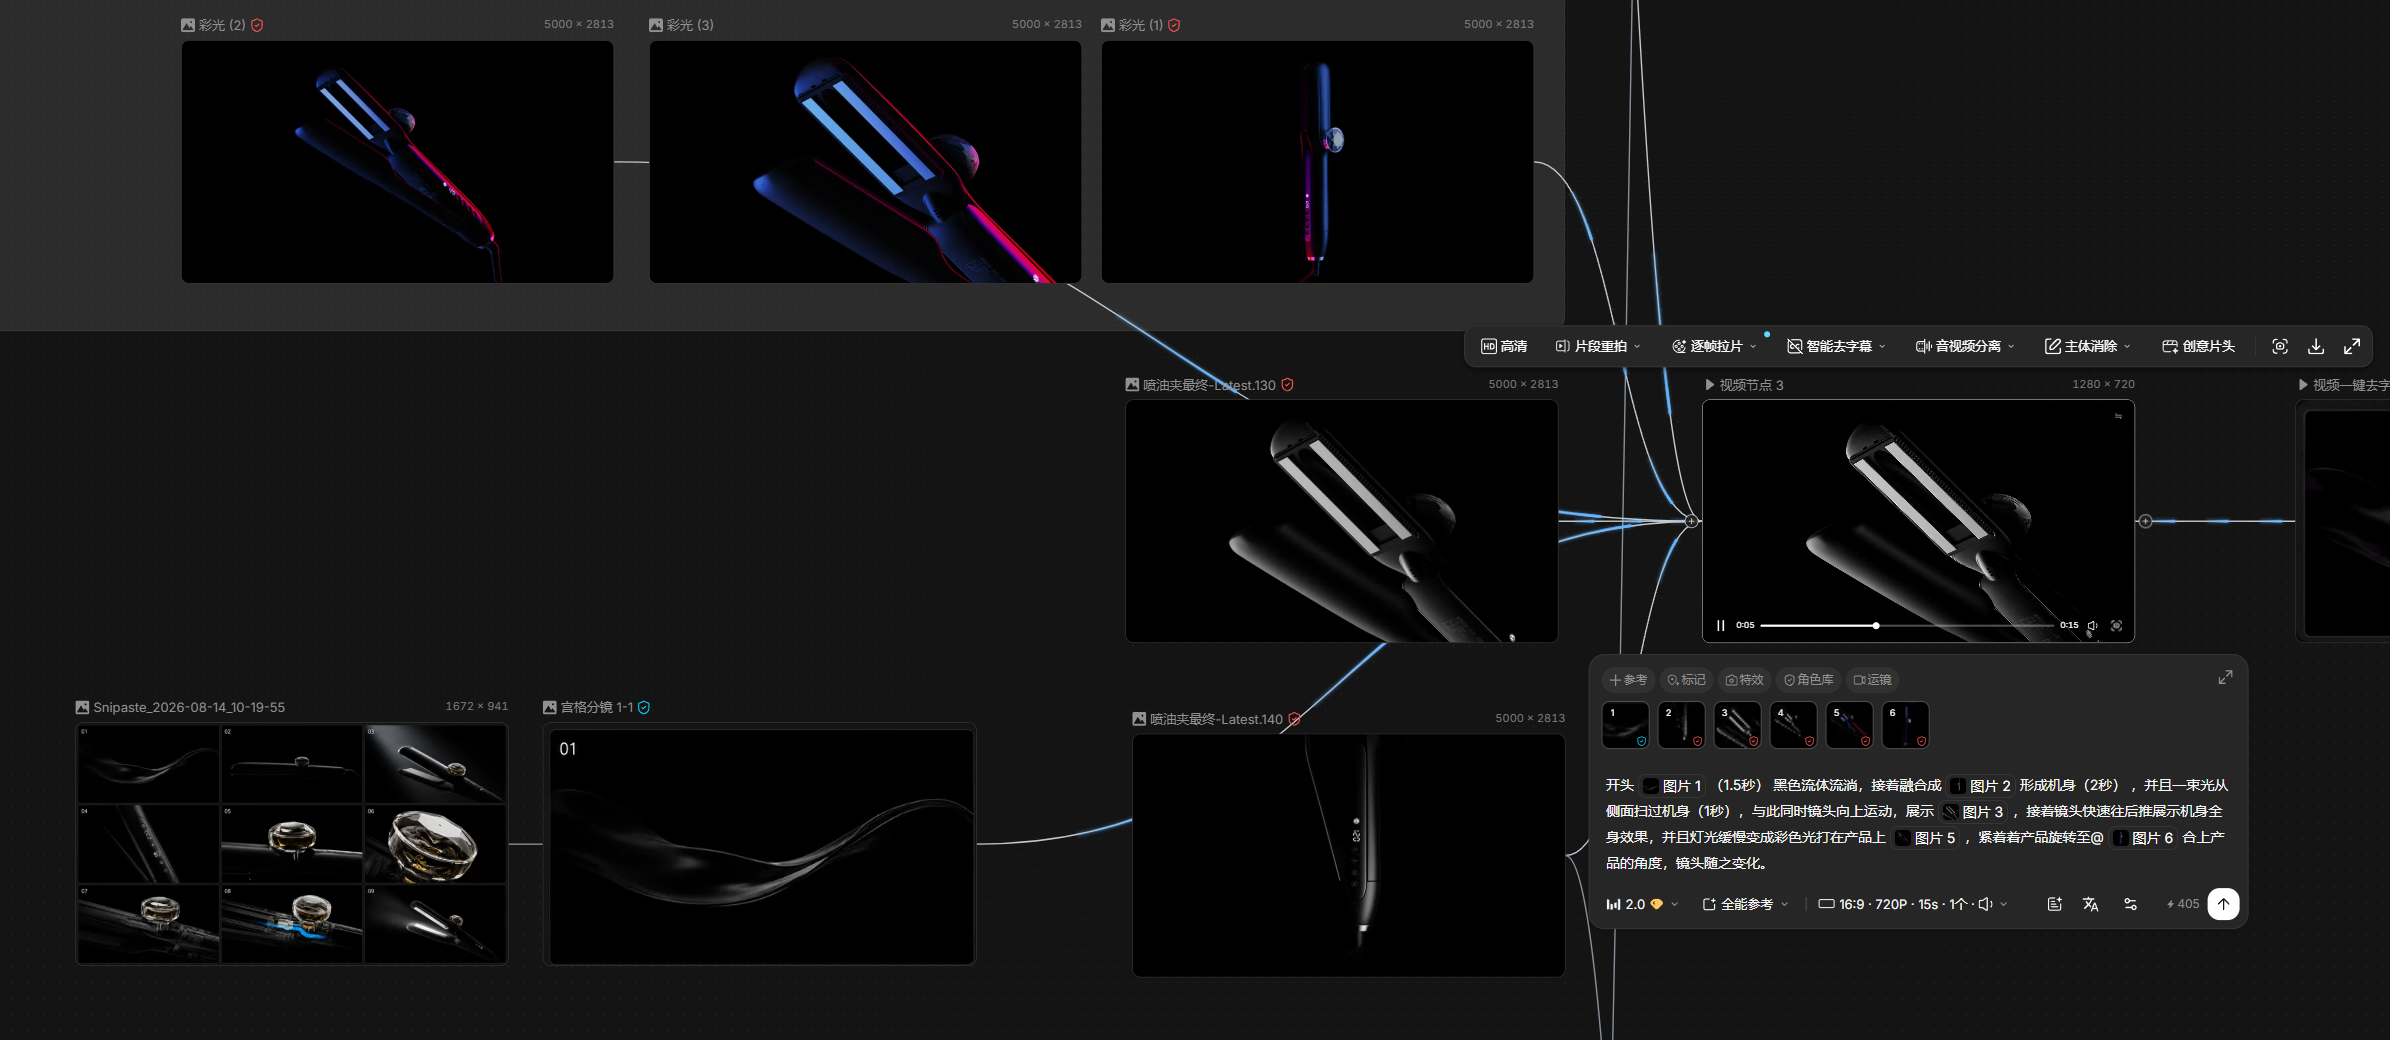Viewport: 2390px width, 1040px height.
Task: Click the input connector plus on video node
Action: coord(1691,521)
